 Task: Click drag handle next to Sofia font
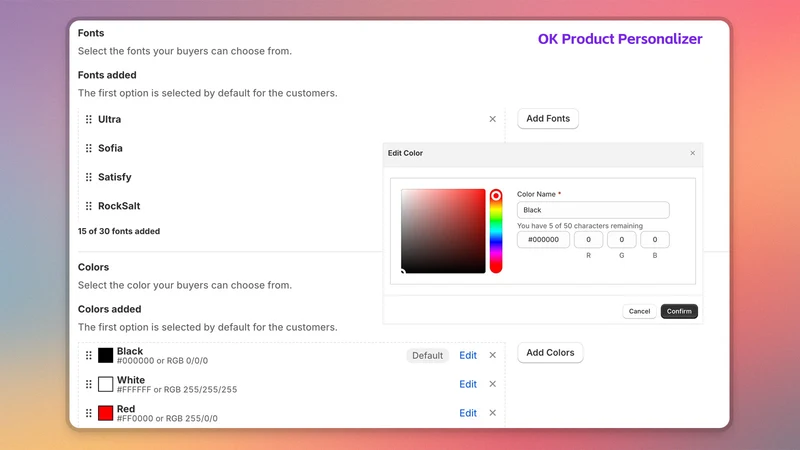(x=89, y=148)
